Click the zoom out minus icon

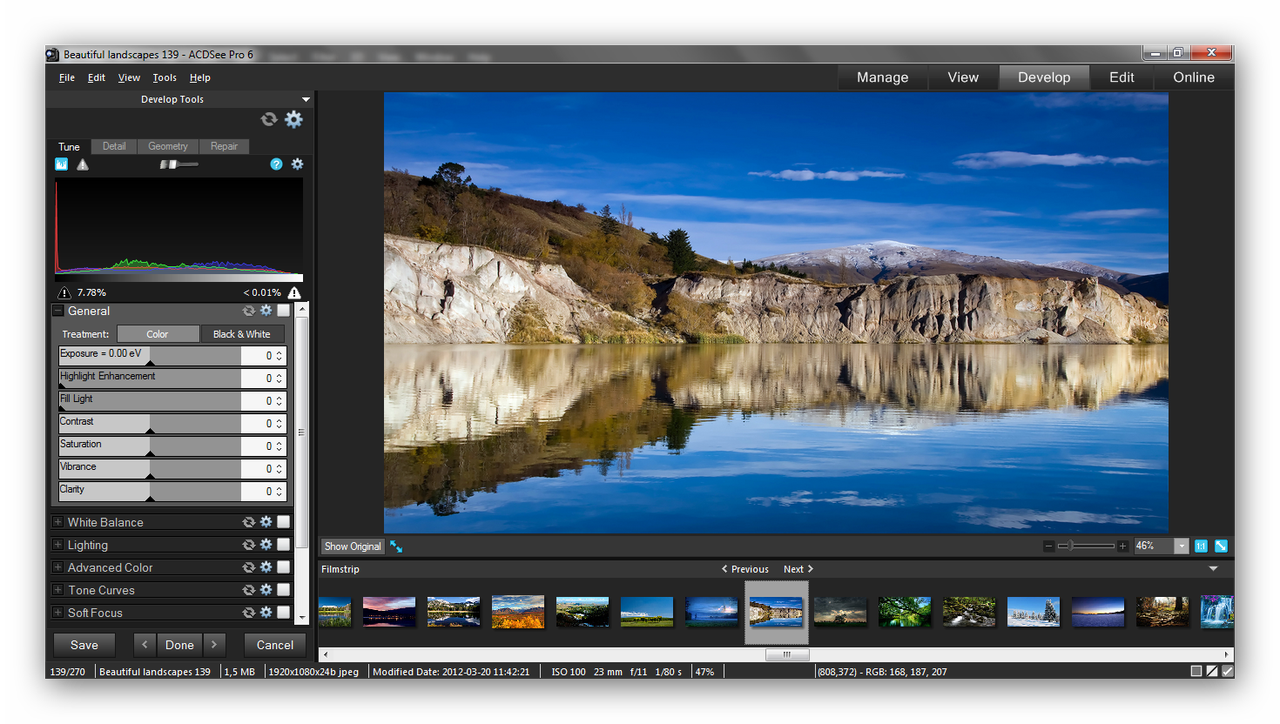click(1049, 546)
